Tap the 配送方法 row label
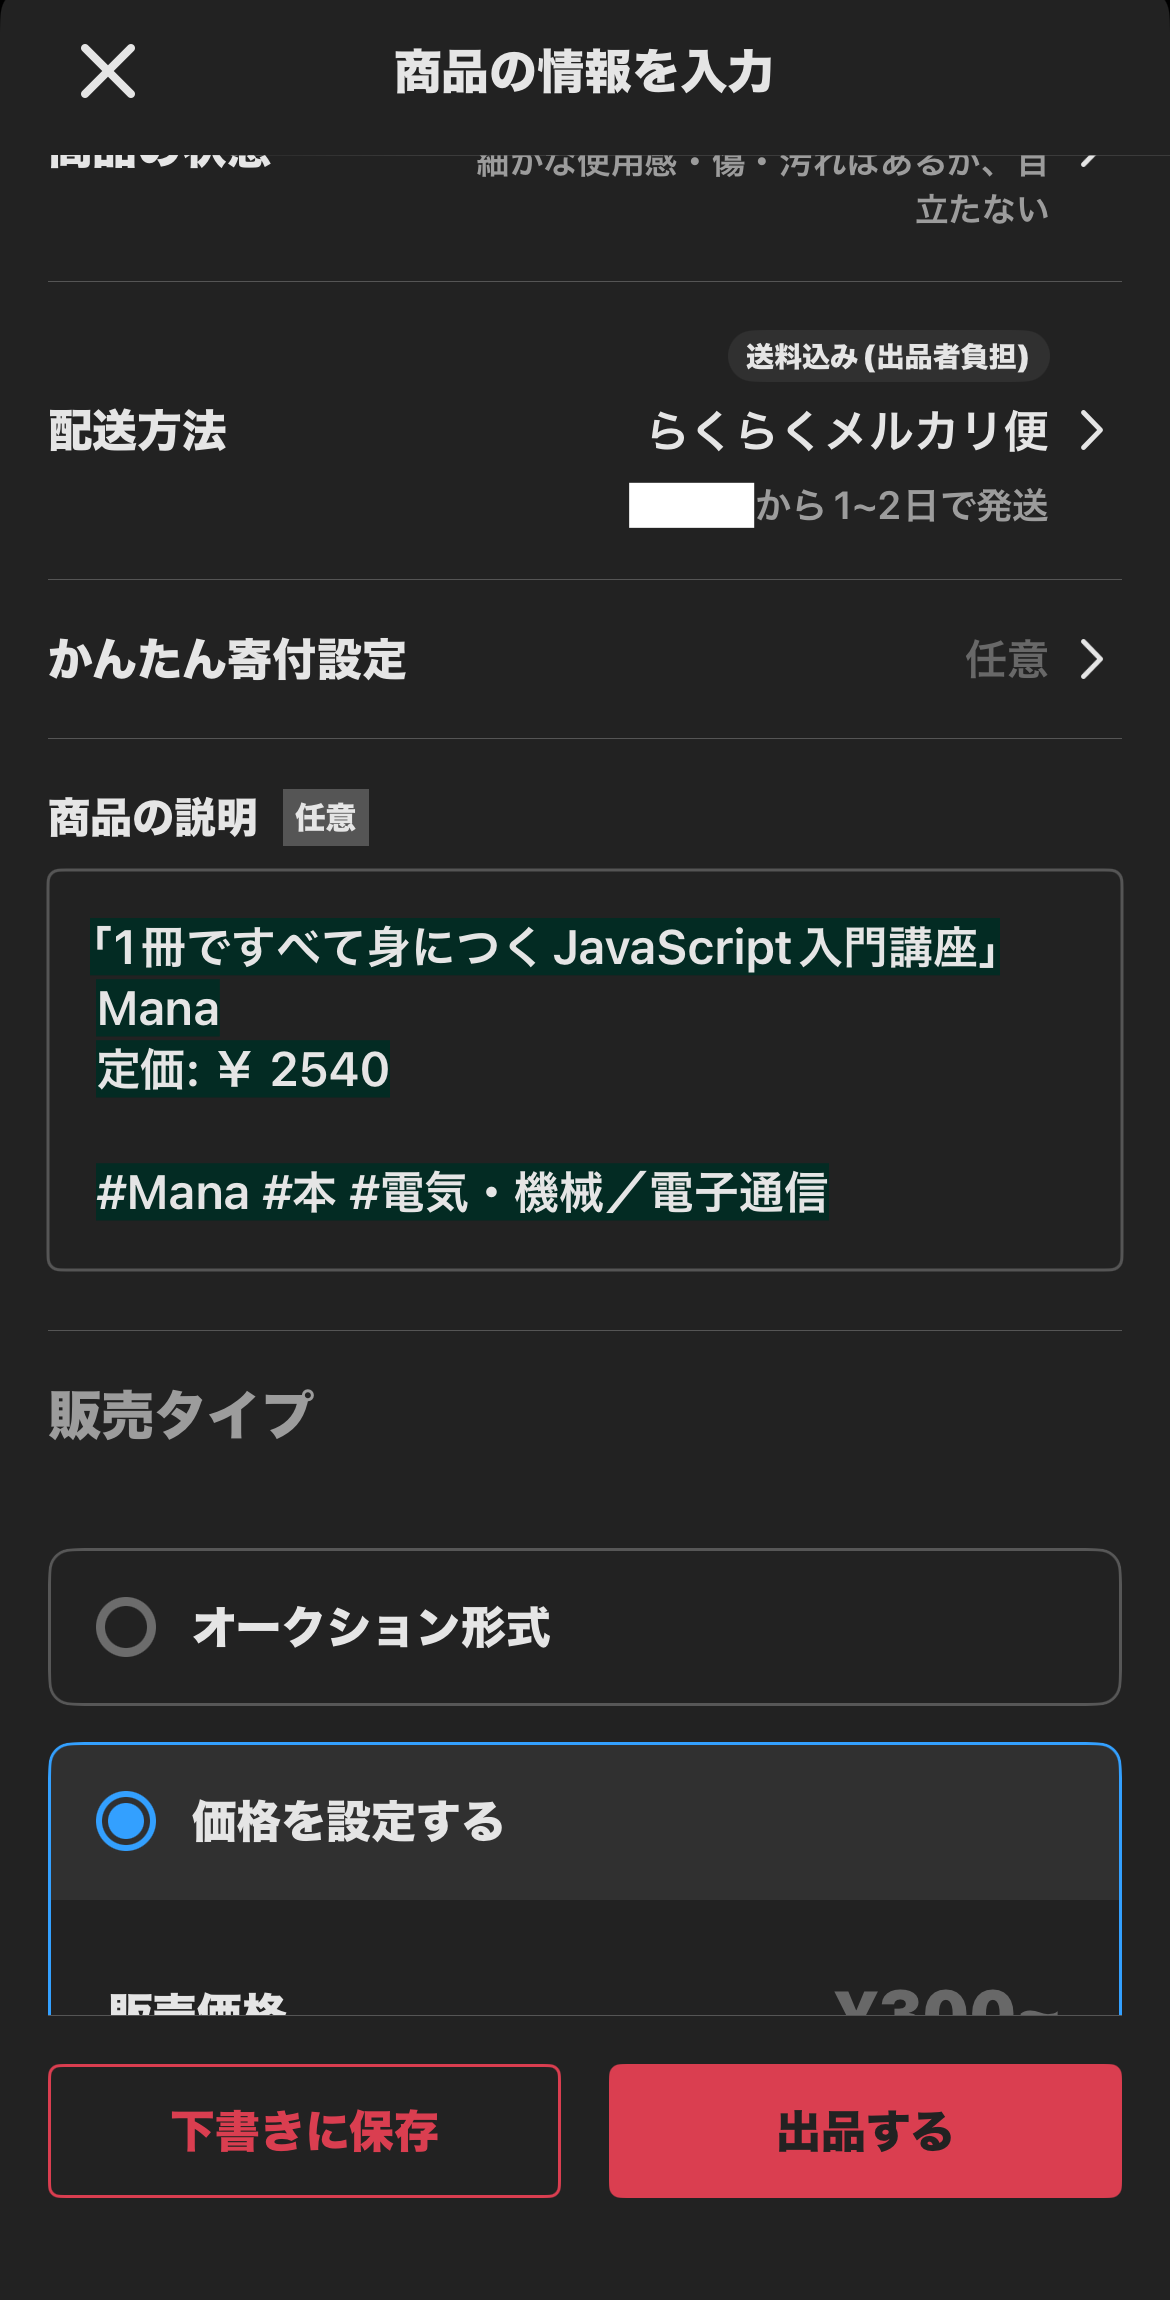The height and width of the screenshot is (2300, 1170). pos(138,431)
